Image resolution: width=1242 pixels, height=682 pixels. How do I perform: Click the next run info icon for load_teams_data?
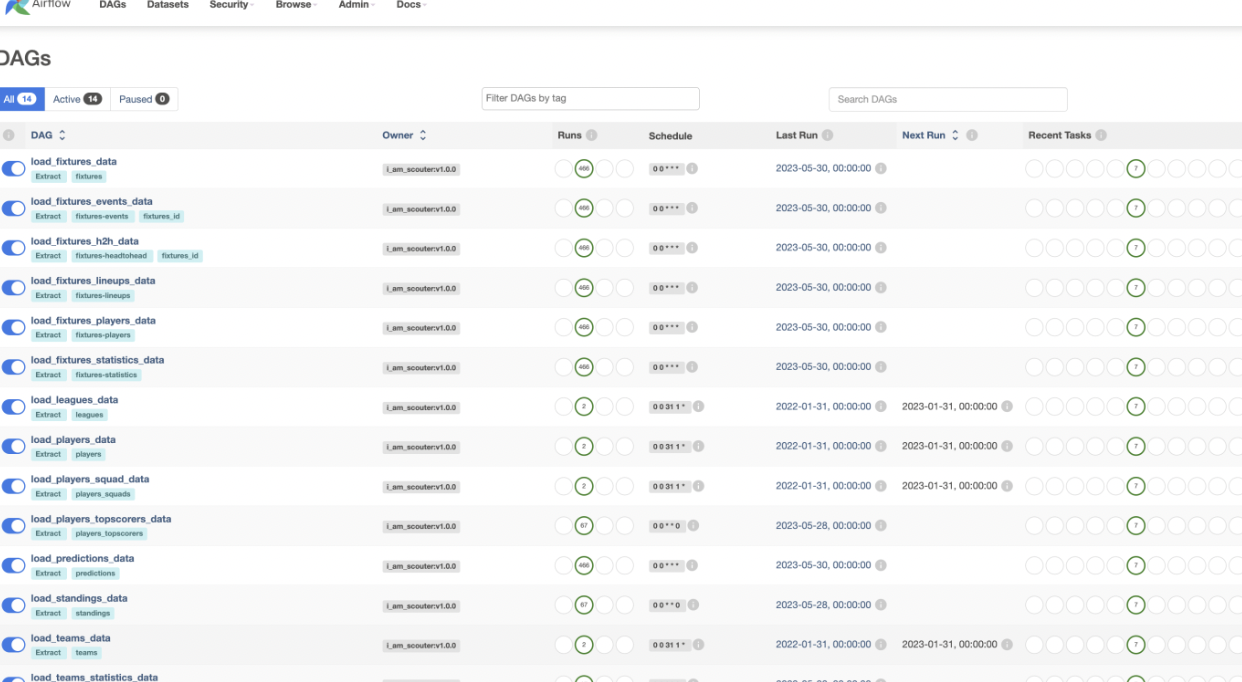point(1007,645)
